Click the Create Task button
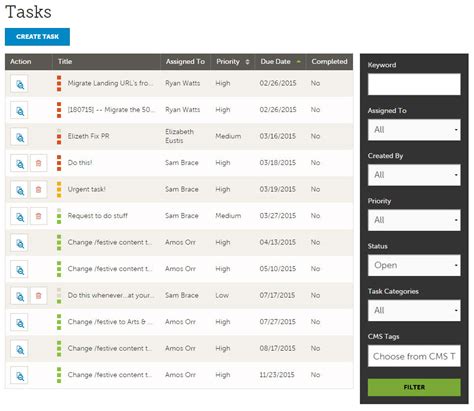474x411 pixels. pyautogui.click(x=37, y=37)
